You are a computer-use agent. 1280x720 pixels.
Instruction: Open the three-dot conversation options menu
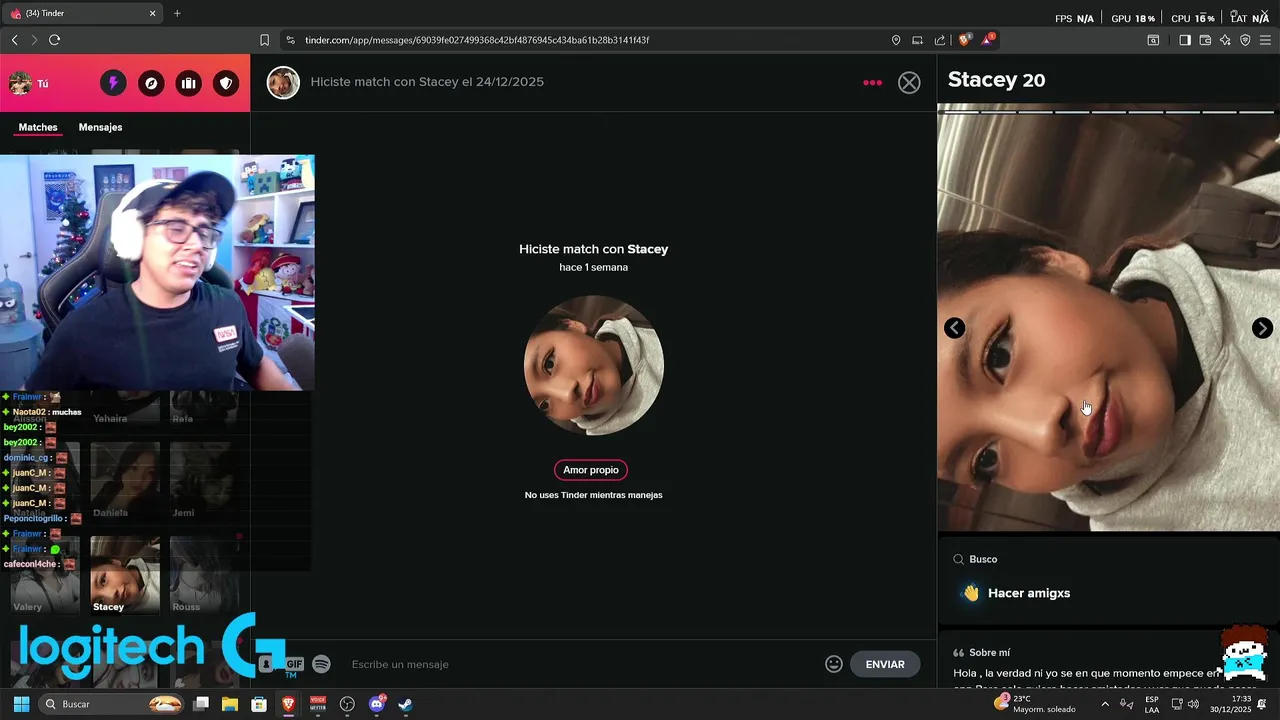click(872, 83)
